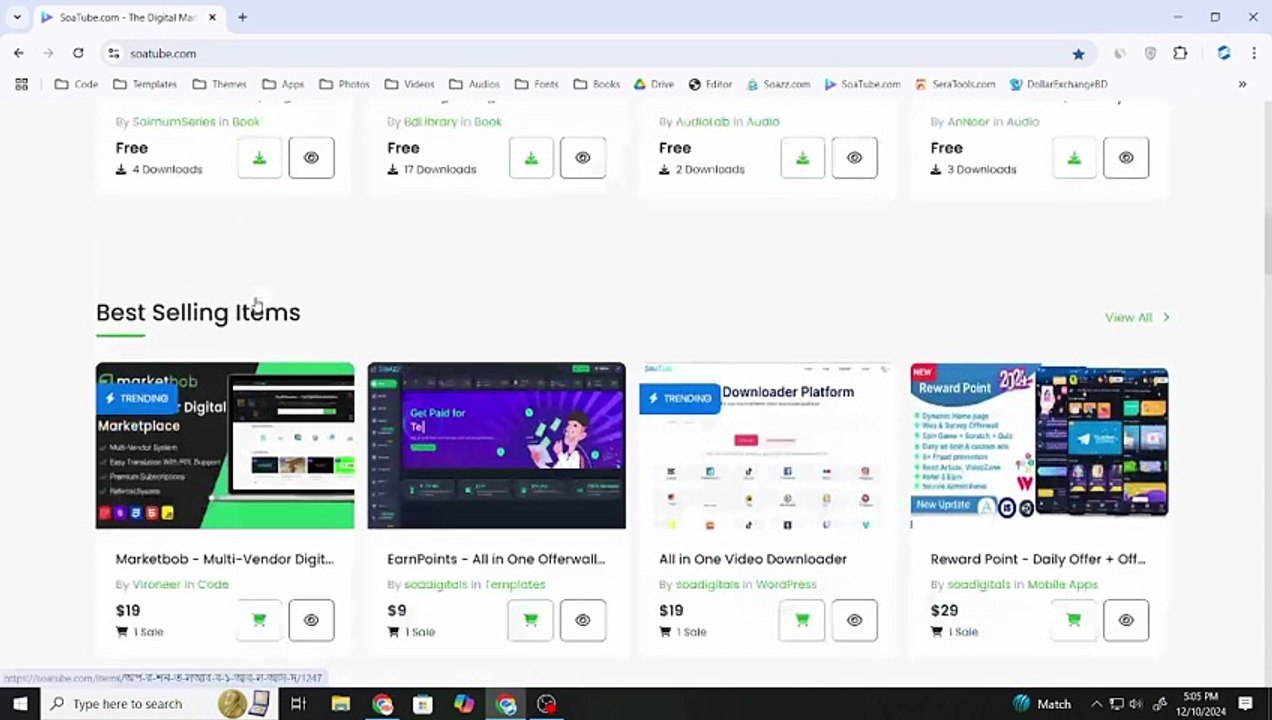
Task: Add EarnPoints to cart
Action: 531,620
